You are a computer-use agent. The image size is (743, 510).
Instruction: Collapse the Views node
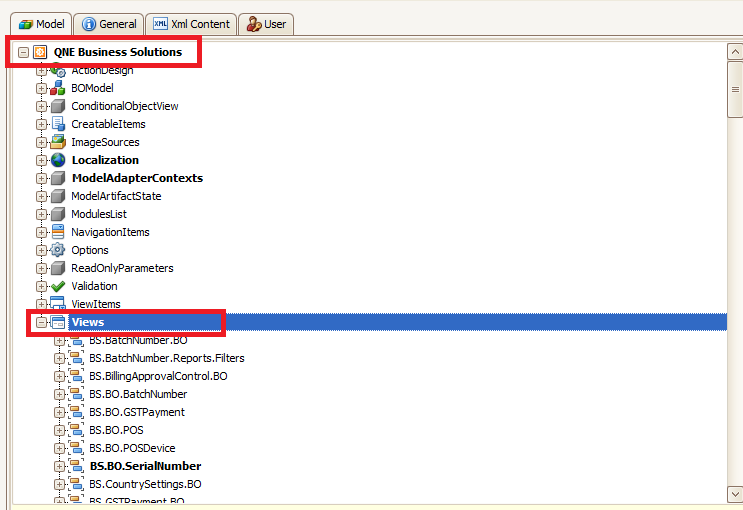click(x=41, y=322)
